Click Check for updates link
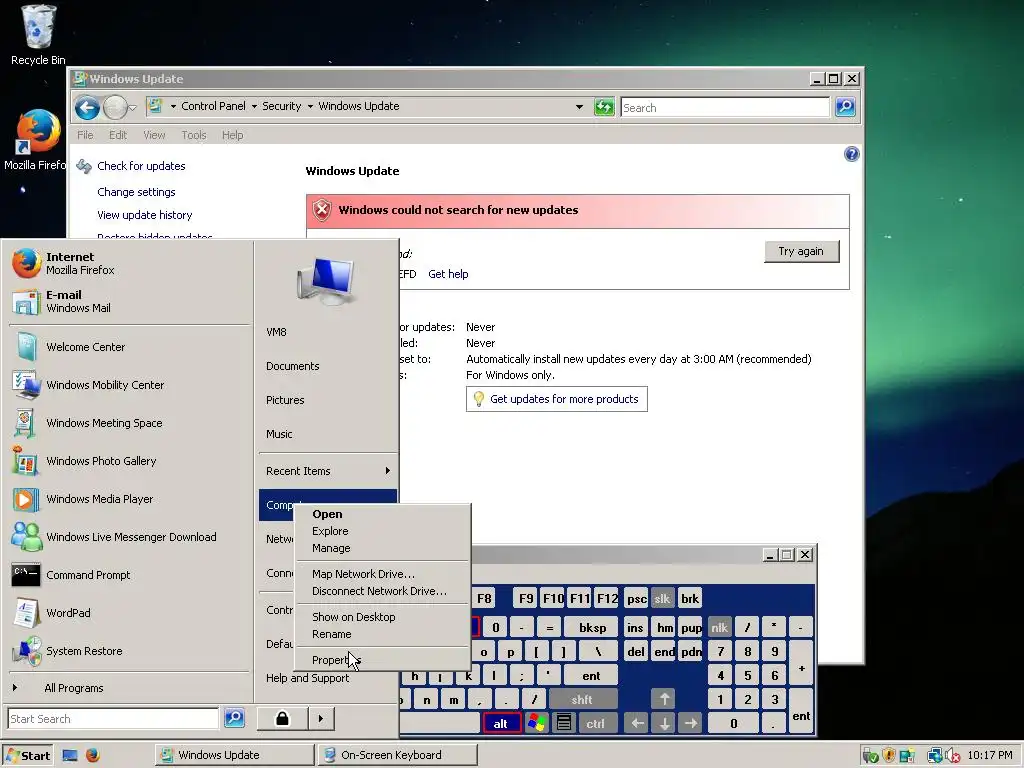Screen dimensions: 1024x768 pos(141,166)
